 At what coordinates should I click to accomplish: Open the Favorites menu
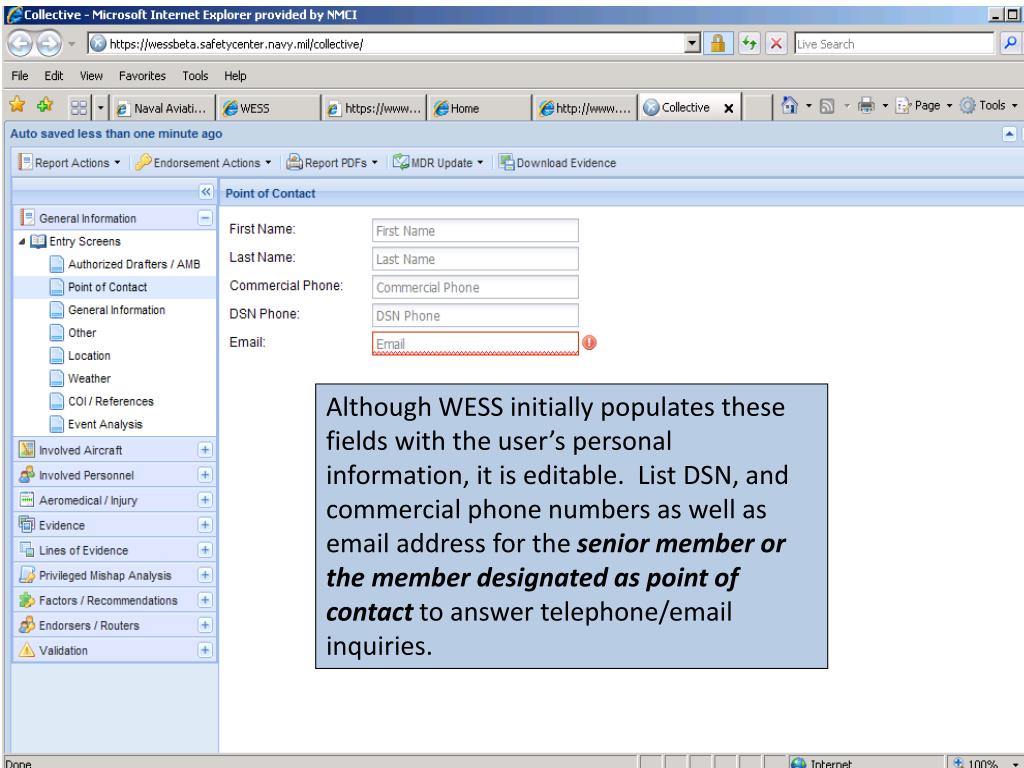pyautogui.click(x=142, y=76)
